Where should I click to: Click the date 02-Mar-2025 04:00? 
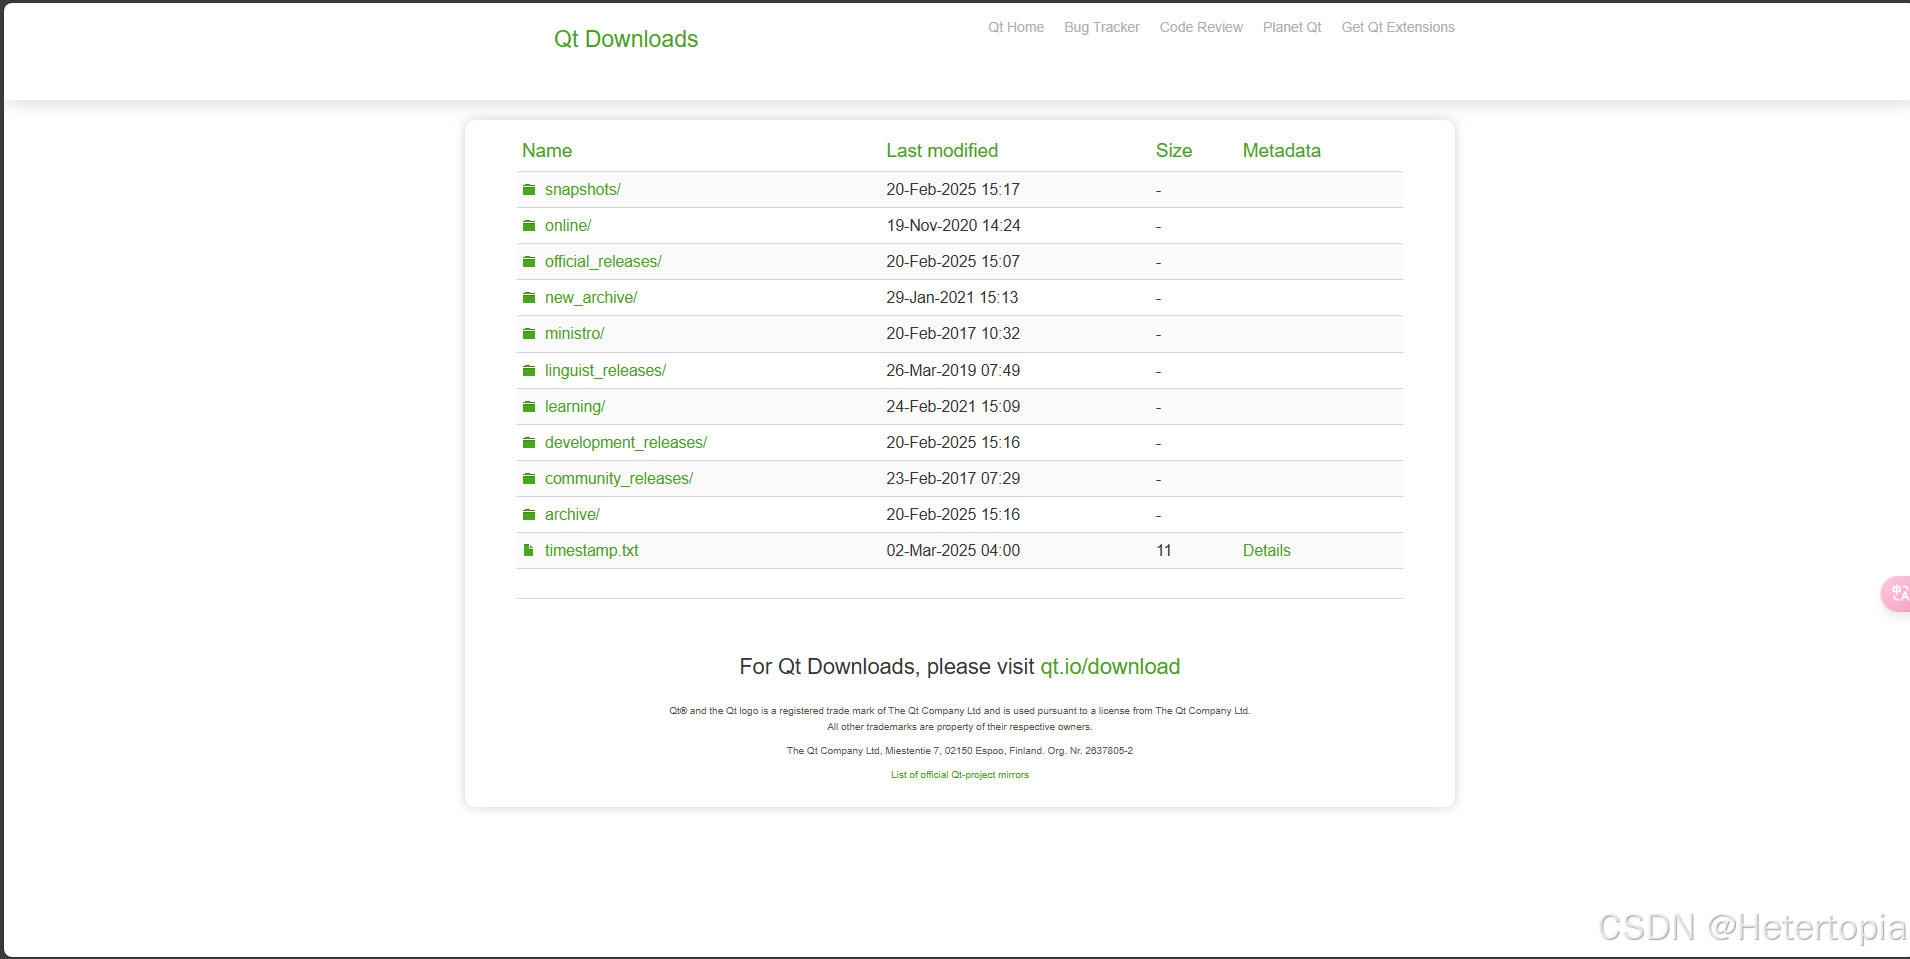coord(953,550)
